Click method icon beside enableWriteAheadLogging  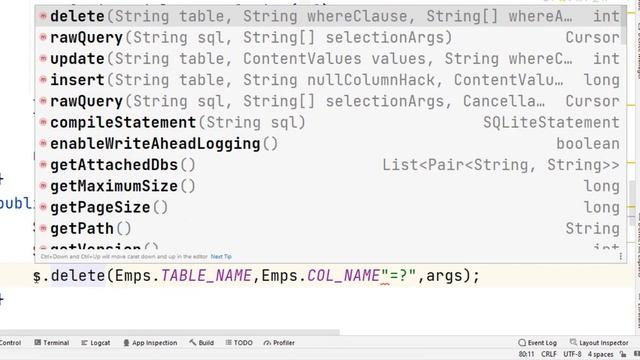click(x=43, y=143)
